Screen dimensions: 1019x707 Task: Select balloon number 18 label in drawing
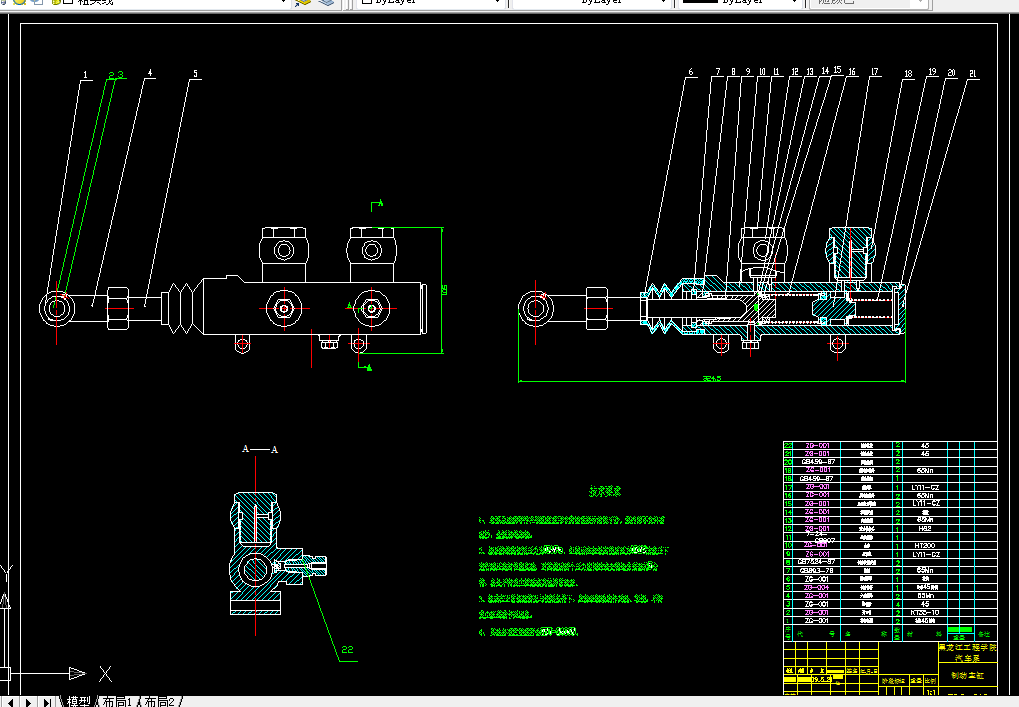click(909, 74)
